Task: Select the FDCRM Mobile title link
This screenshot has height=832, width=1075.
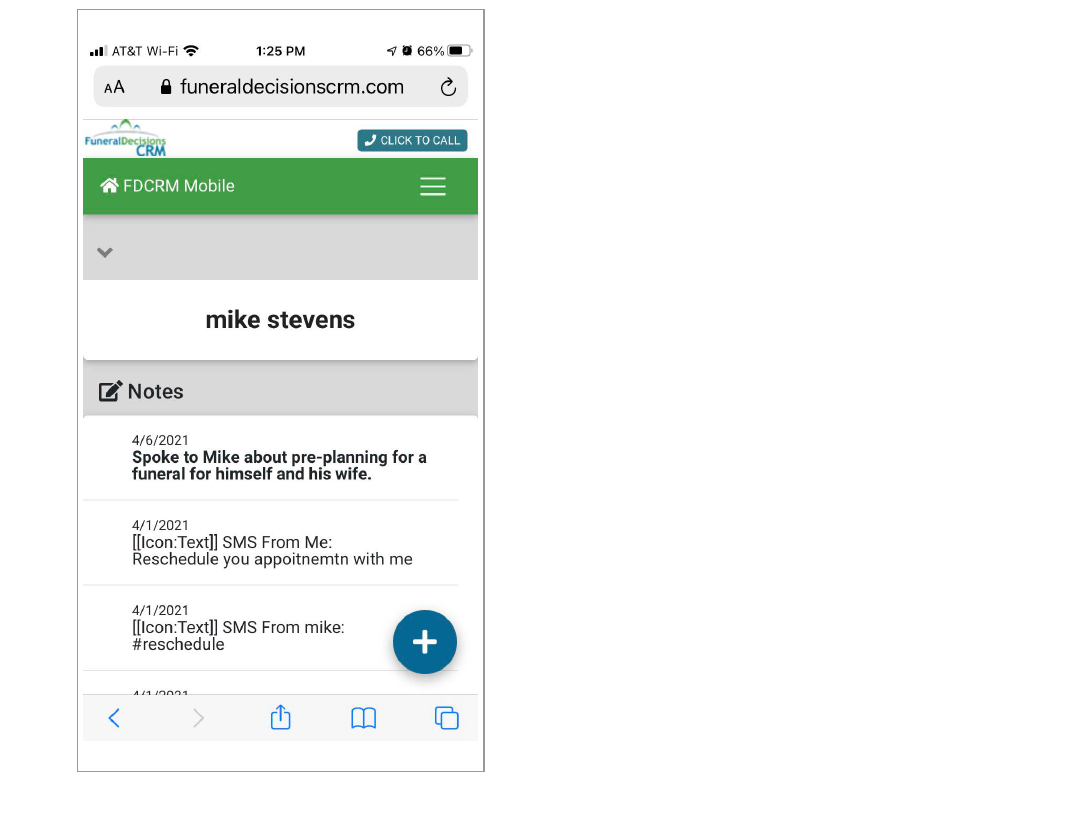Action: (x=179, y=186)
